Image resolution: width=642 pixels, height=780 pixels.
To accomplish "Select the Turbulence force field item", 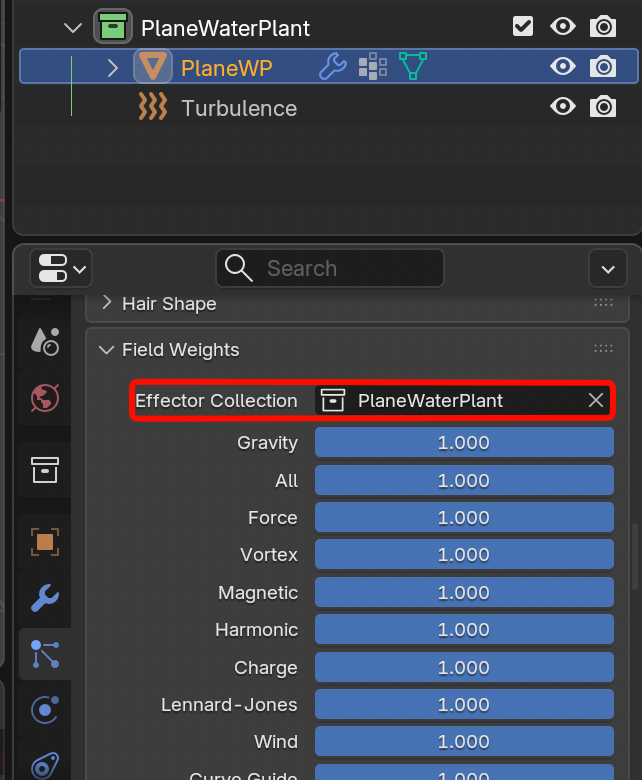I will point(238,108).
